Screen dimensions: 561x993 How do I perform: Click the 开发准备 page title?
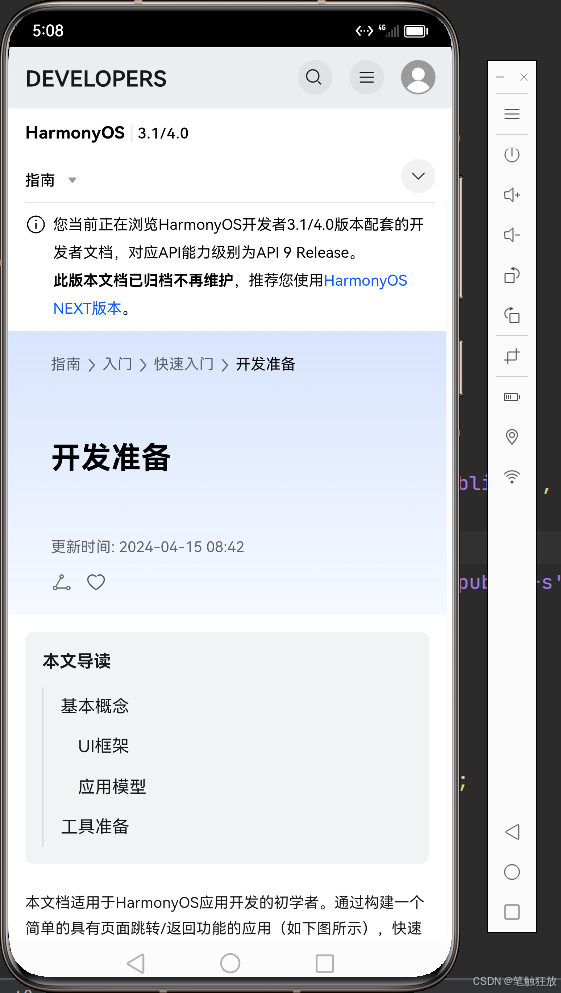pyautogui.click(x=111, y=457)
